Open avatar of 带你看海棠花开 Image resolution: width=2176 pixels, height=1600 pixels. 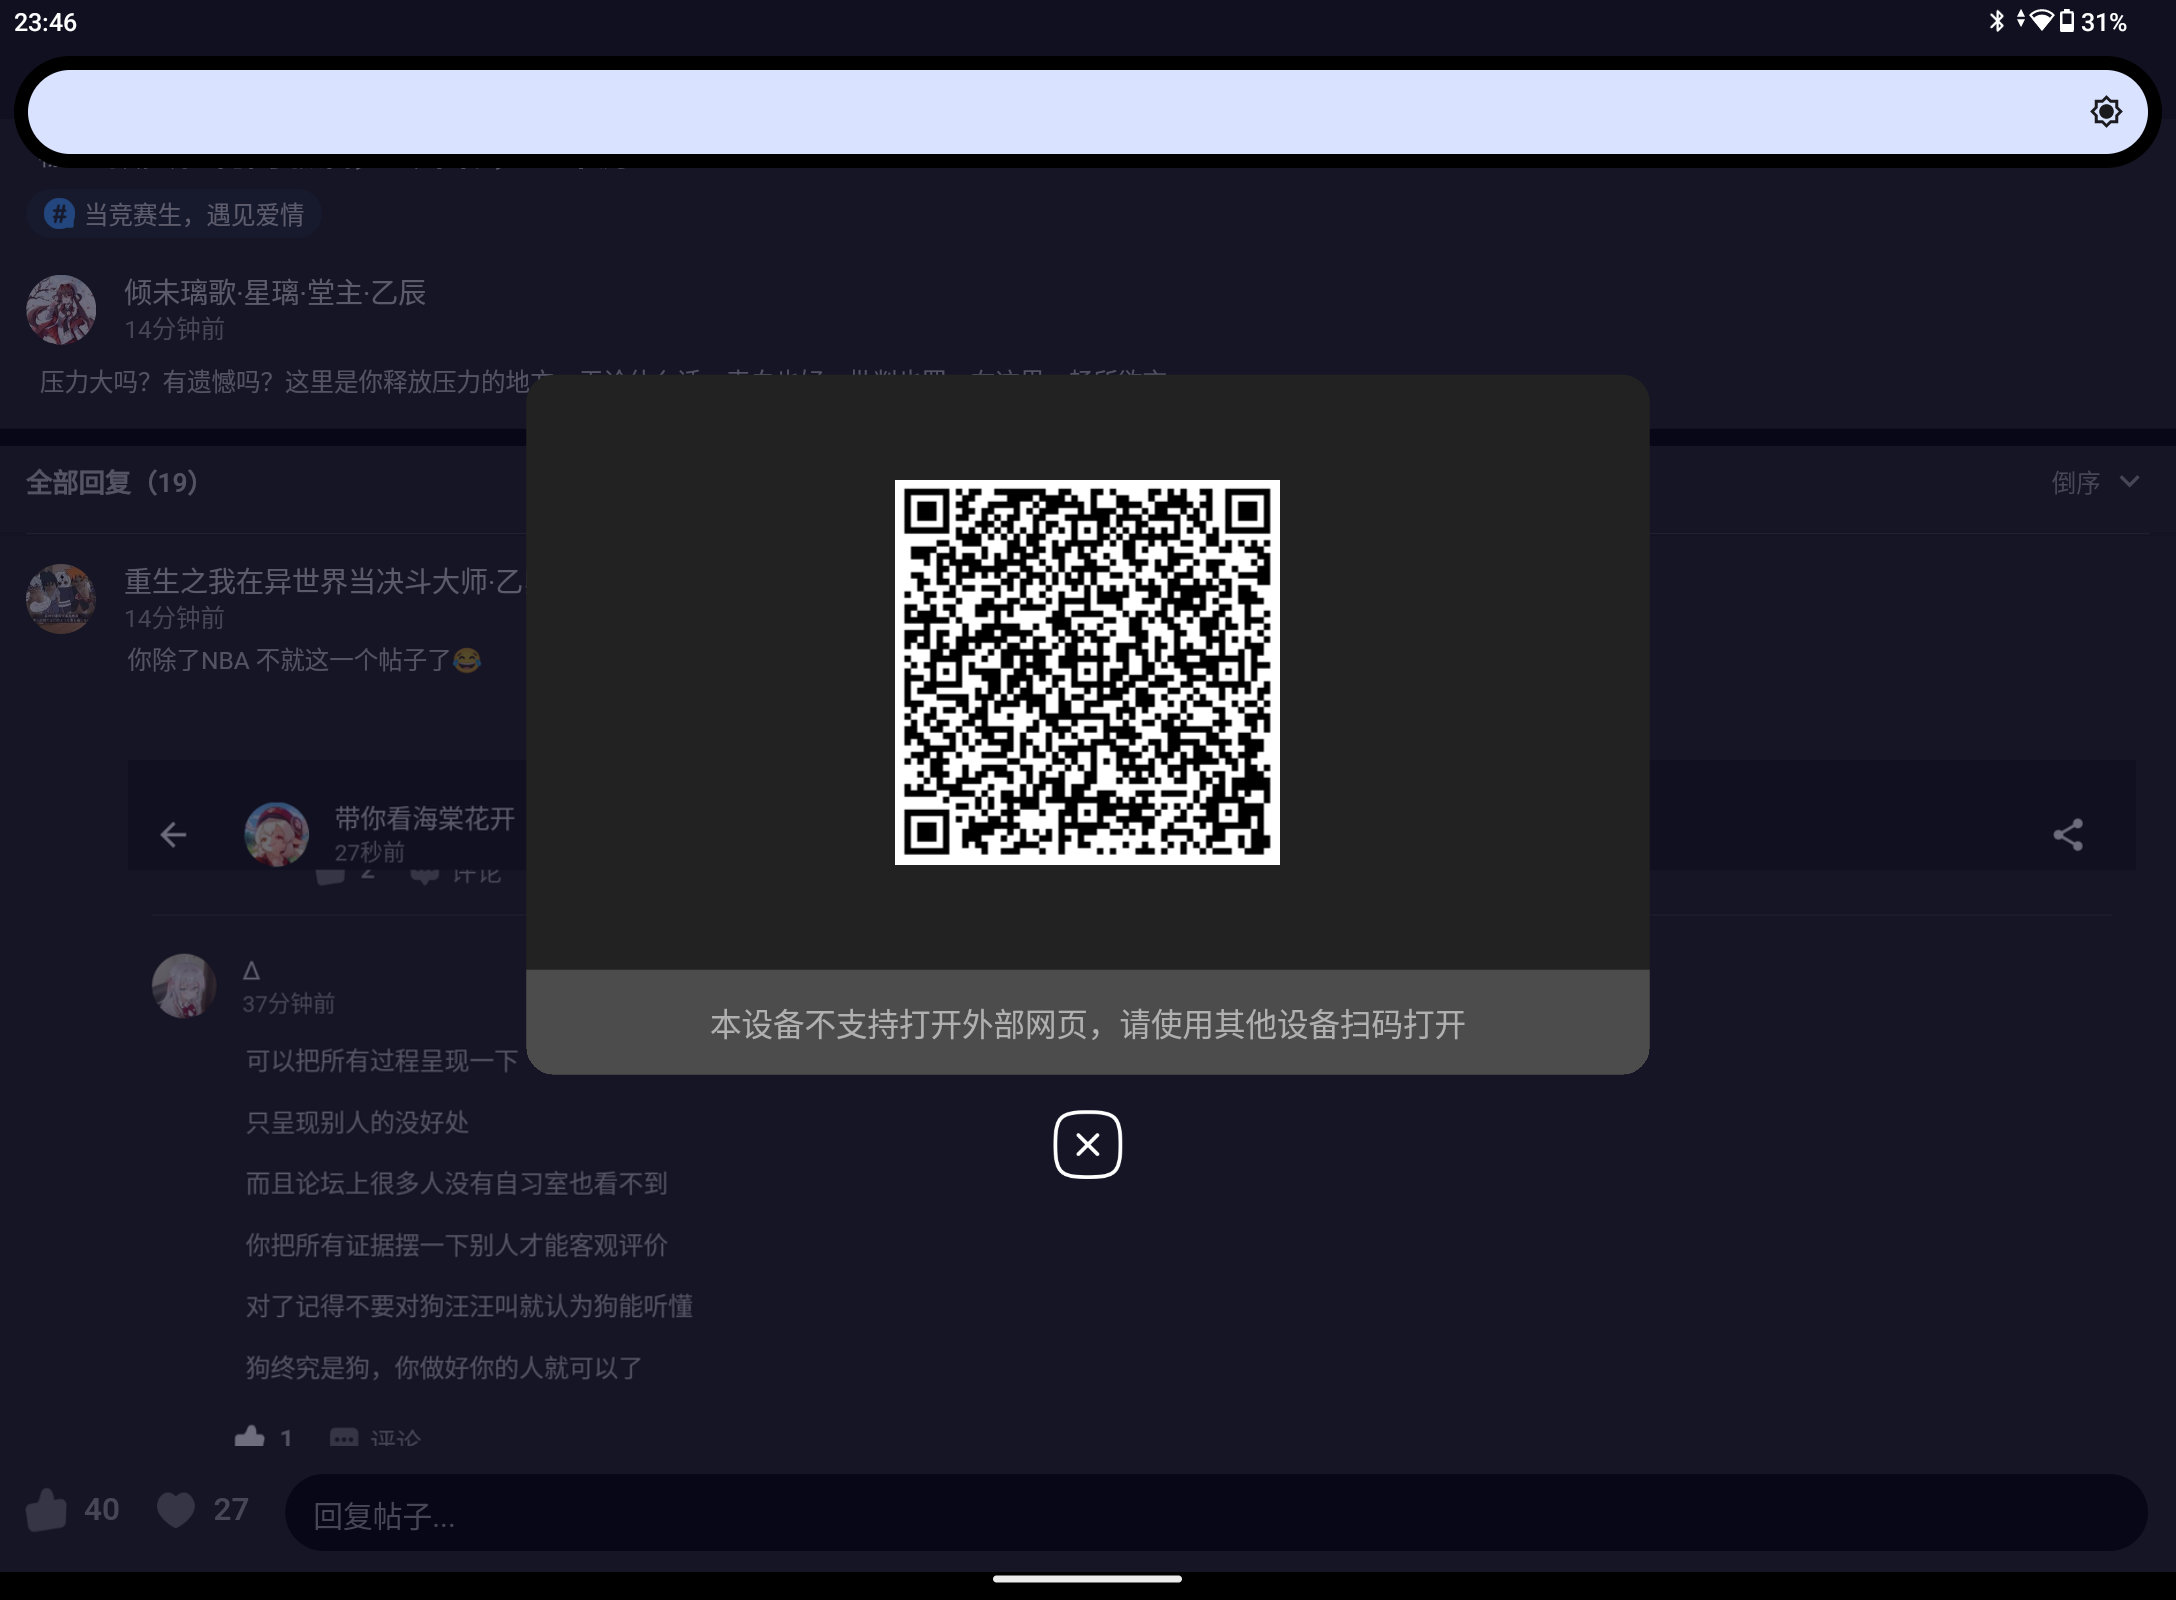(x=276, y=834)
